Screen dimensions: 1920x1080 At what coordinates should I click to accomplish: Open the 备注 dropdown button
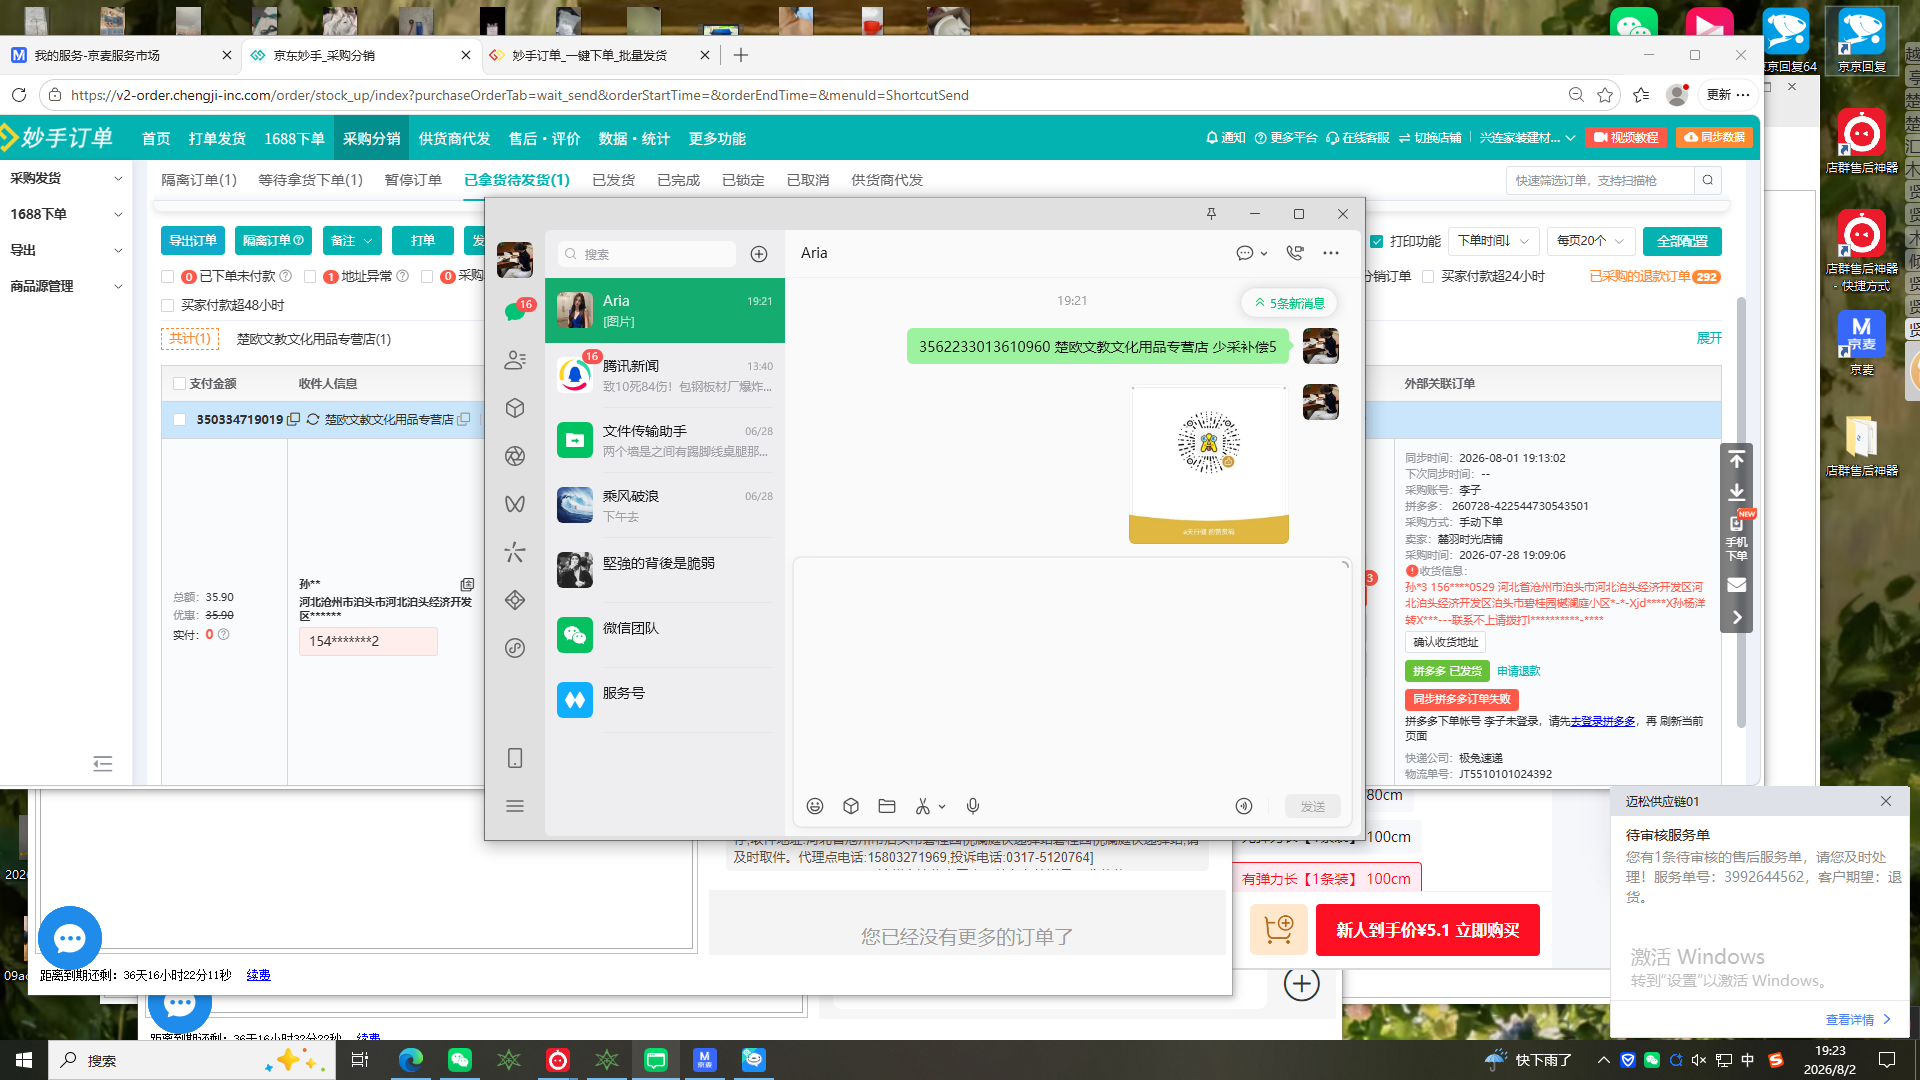[352, 241]
